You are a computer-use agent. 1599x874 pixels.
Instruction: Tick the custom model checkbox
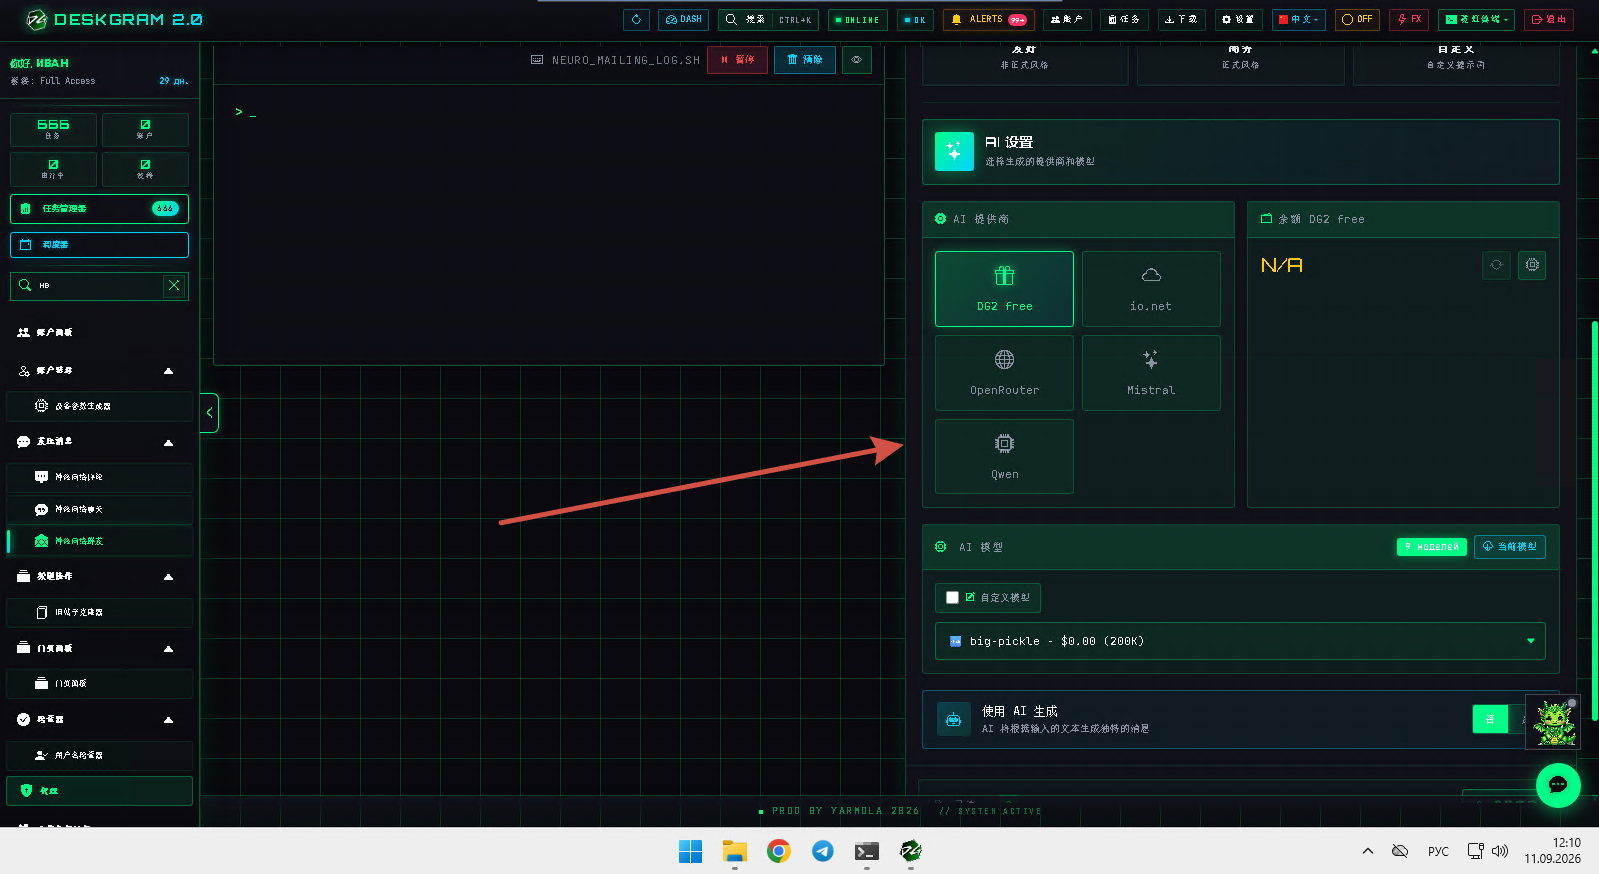(x=952, y=598)
